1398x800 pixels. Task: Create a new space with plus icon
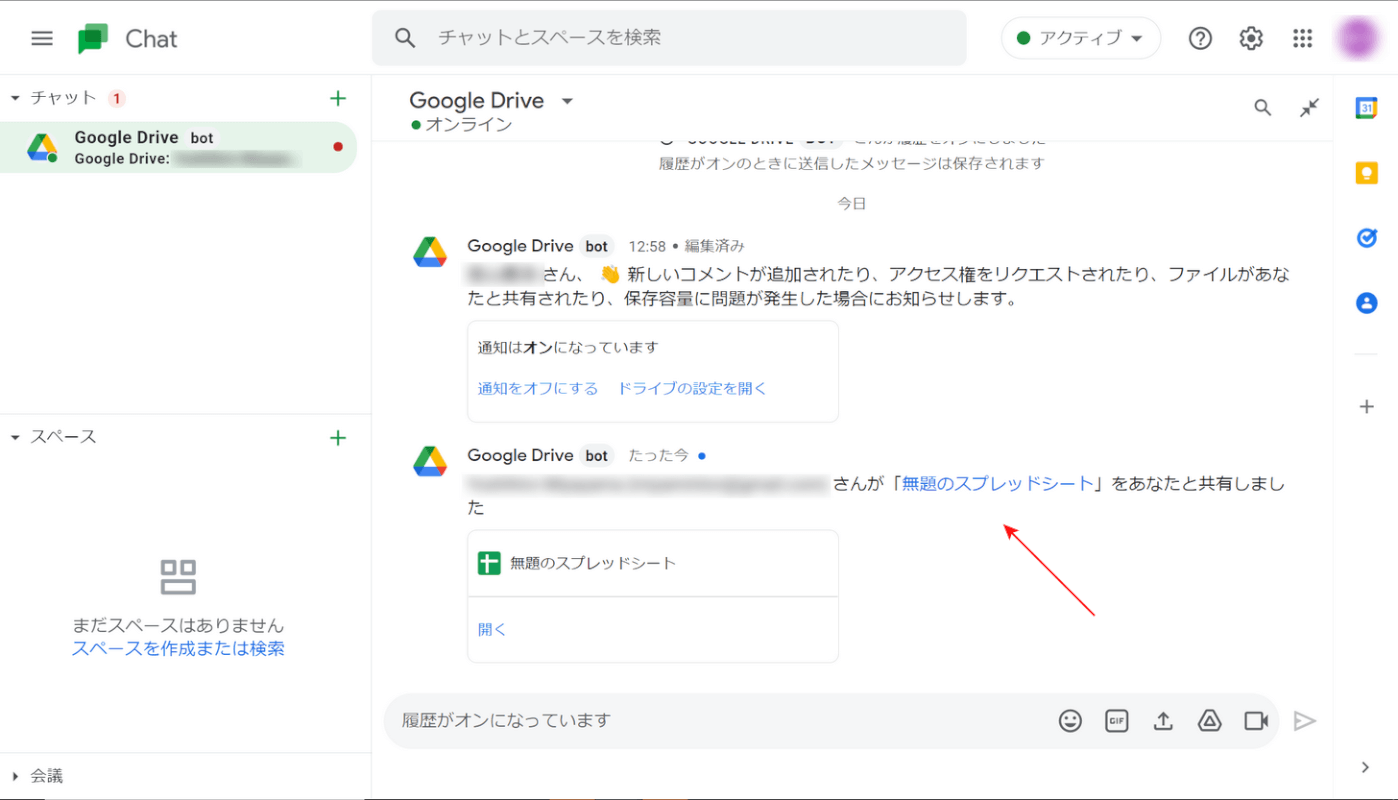point(338,437)
